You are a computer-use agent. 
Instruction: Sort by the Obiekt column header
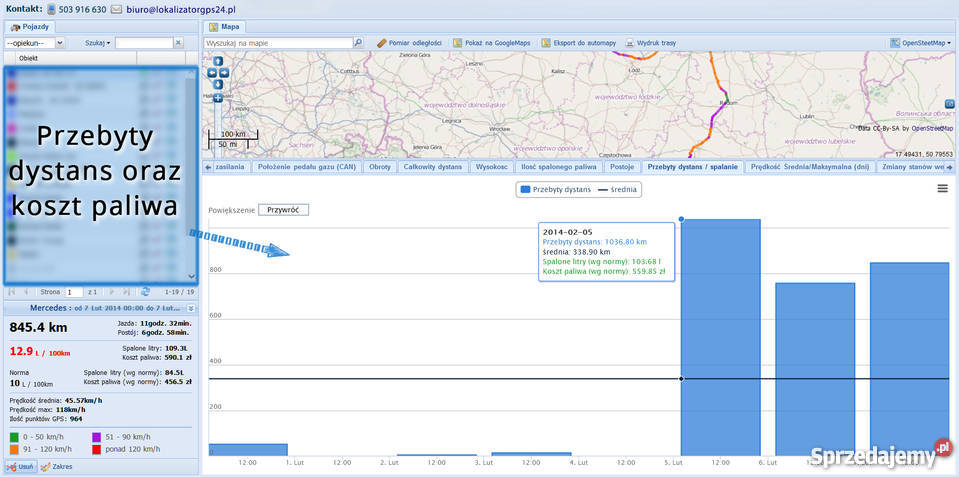tap(76, 58)
